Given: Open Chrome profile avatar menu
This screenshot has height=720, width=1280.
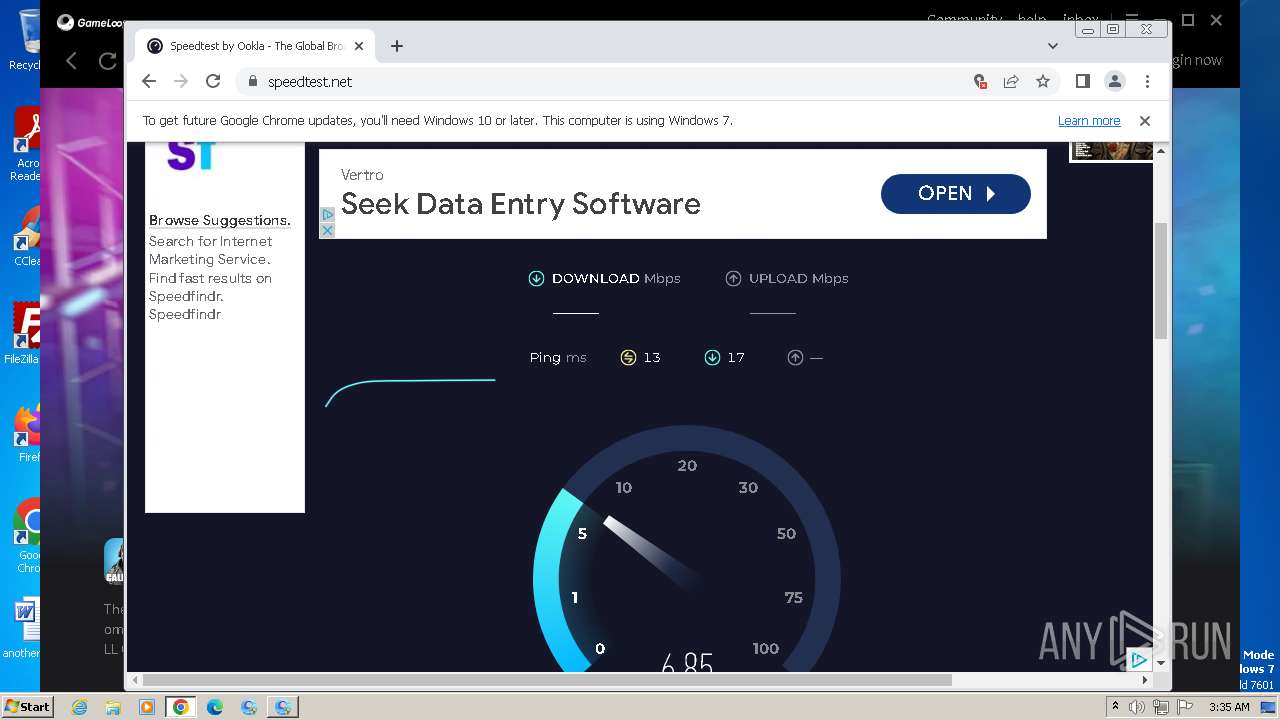Looking at the screenshot, I should point(1115,82).
